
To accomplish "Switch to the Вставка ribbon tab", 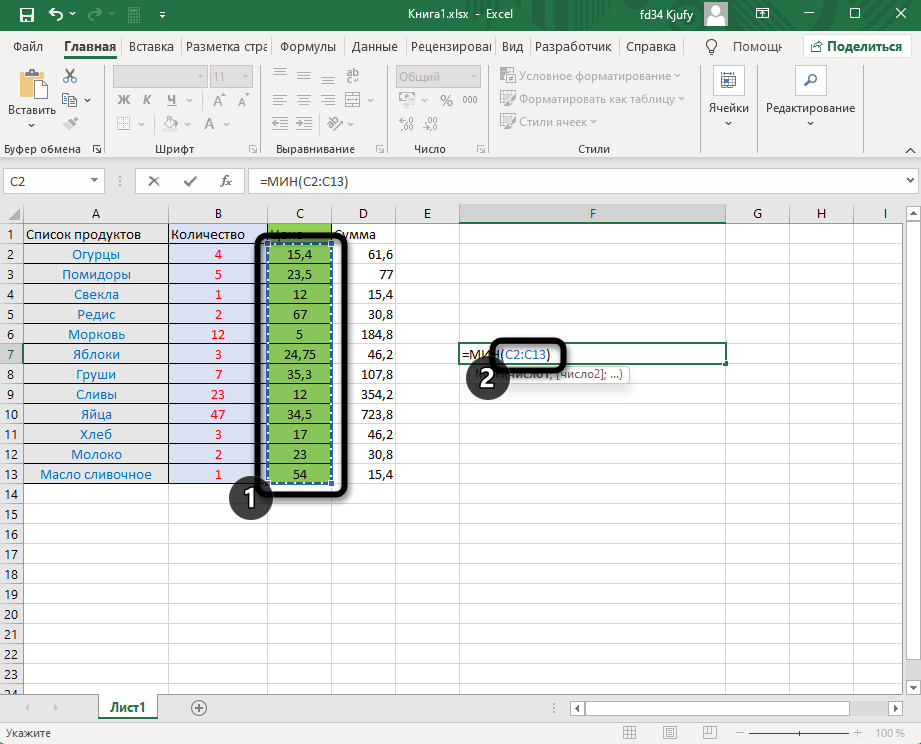I will pyautogui.click(x=151, y=47).
